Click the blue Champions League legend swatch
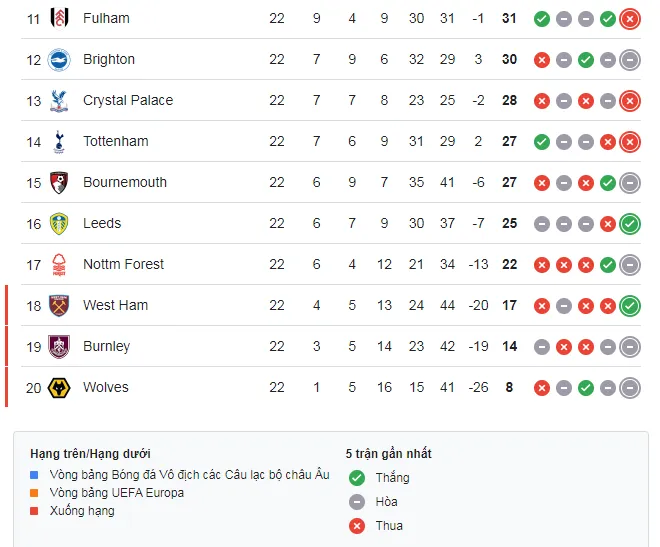This screenshot has height=547, width=660. (35, 475)
